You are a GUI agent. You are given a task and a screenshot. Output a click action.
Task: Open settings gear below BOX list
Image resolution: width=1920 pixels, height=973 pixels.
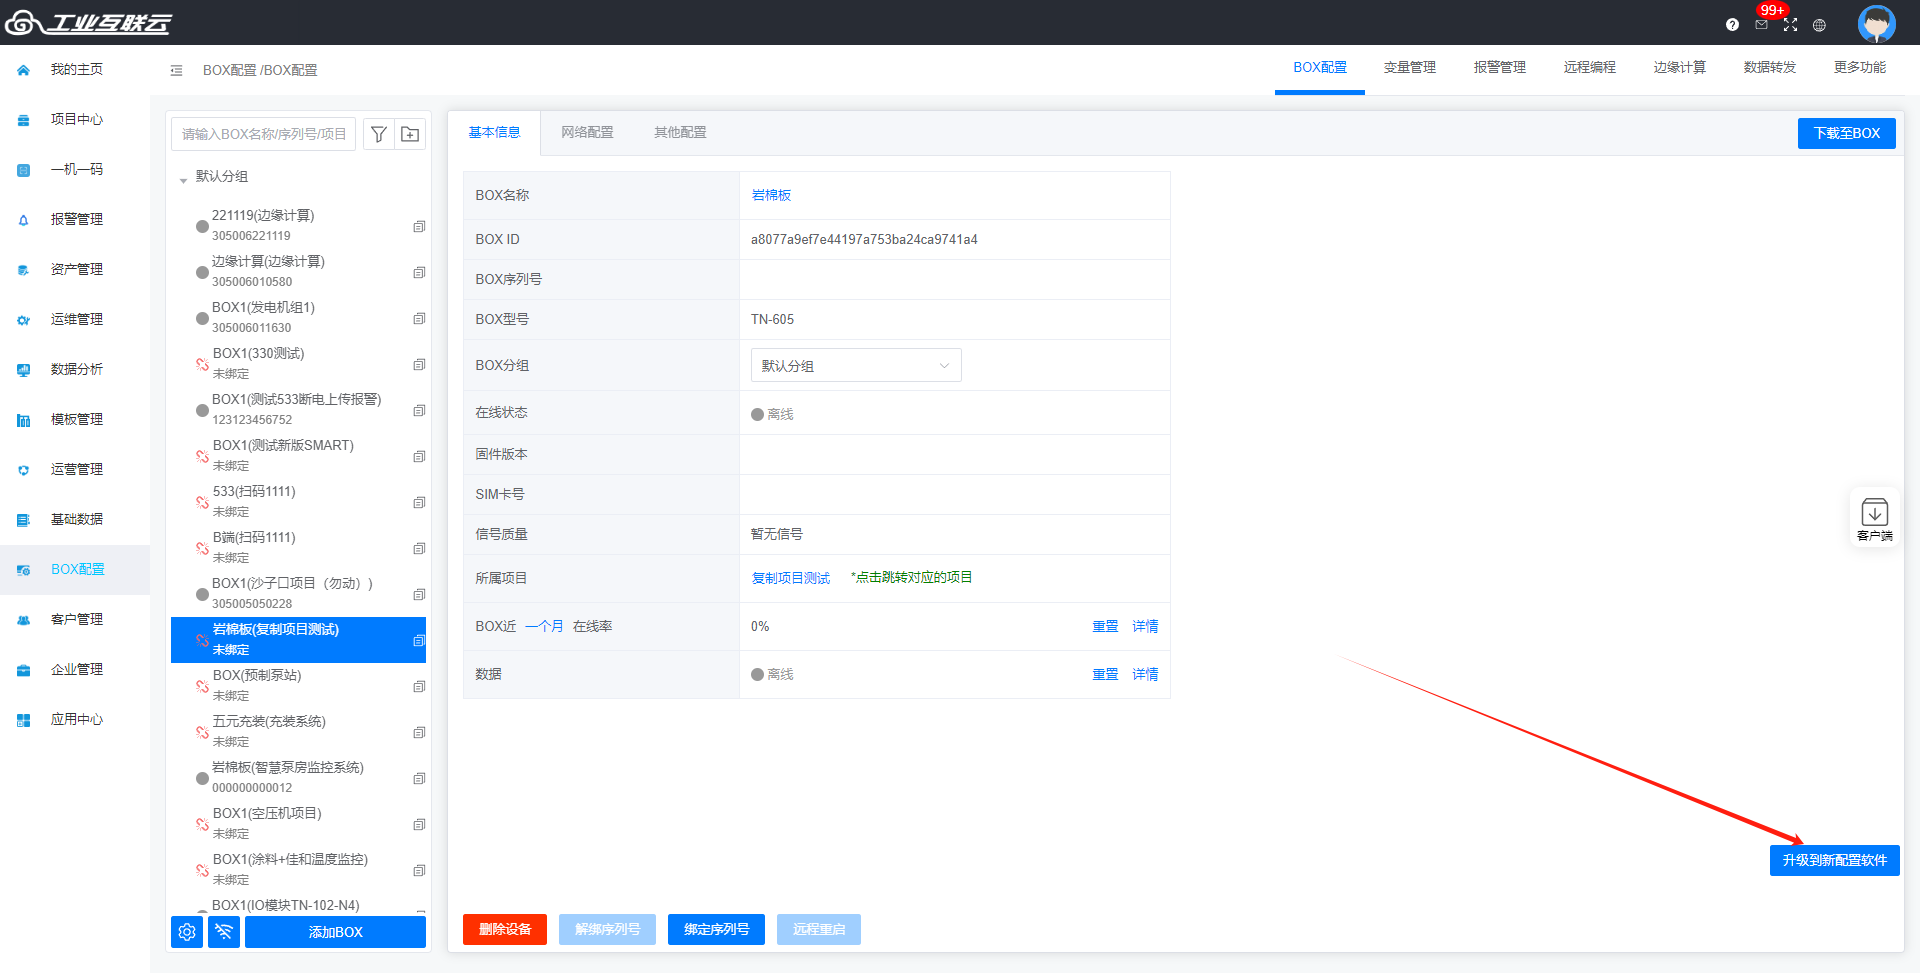tap(187, 932)
